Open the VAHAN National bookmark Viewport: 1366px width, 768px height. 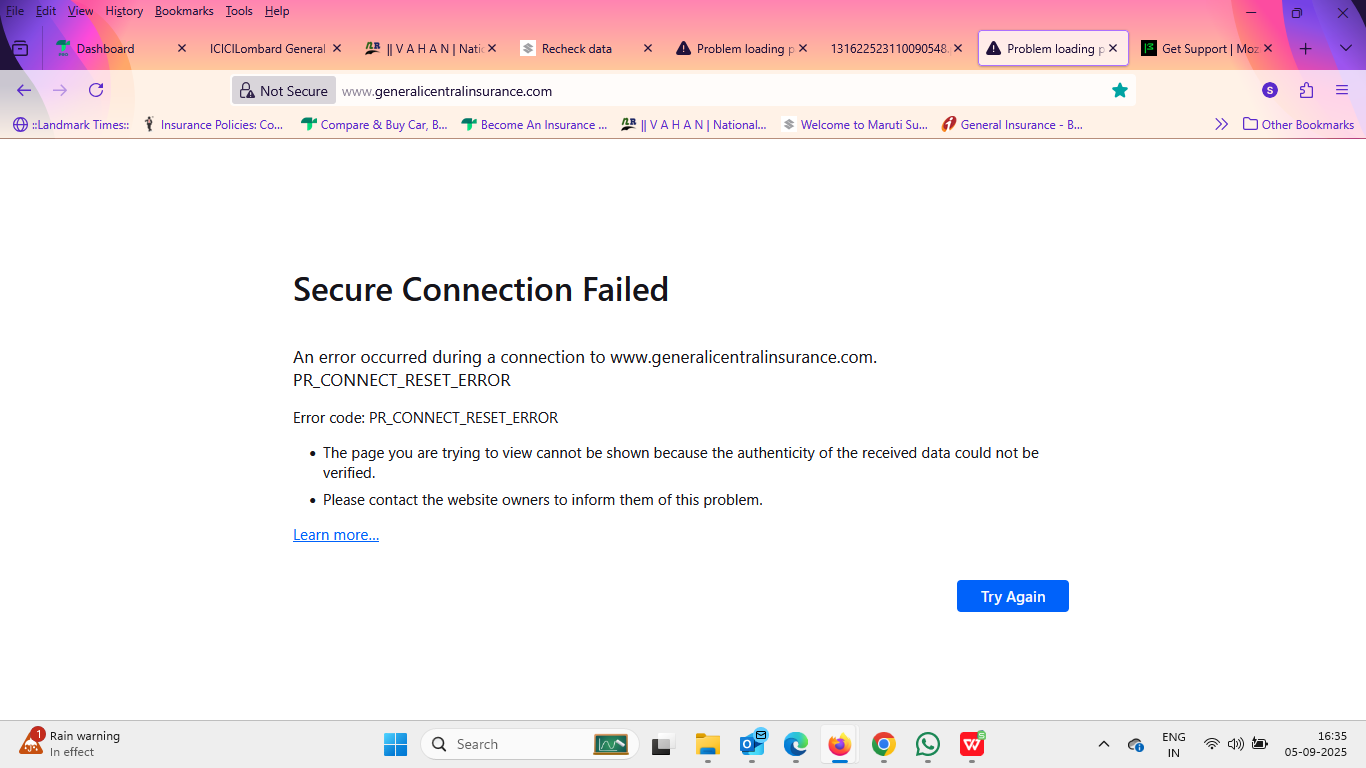pyautogui.click(x=694, y=125)
